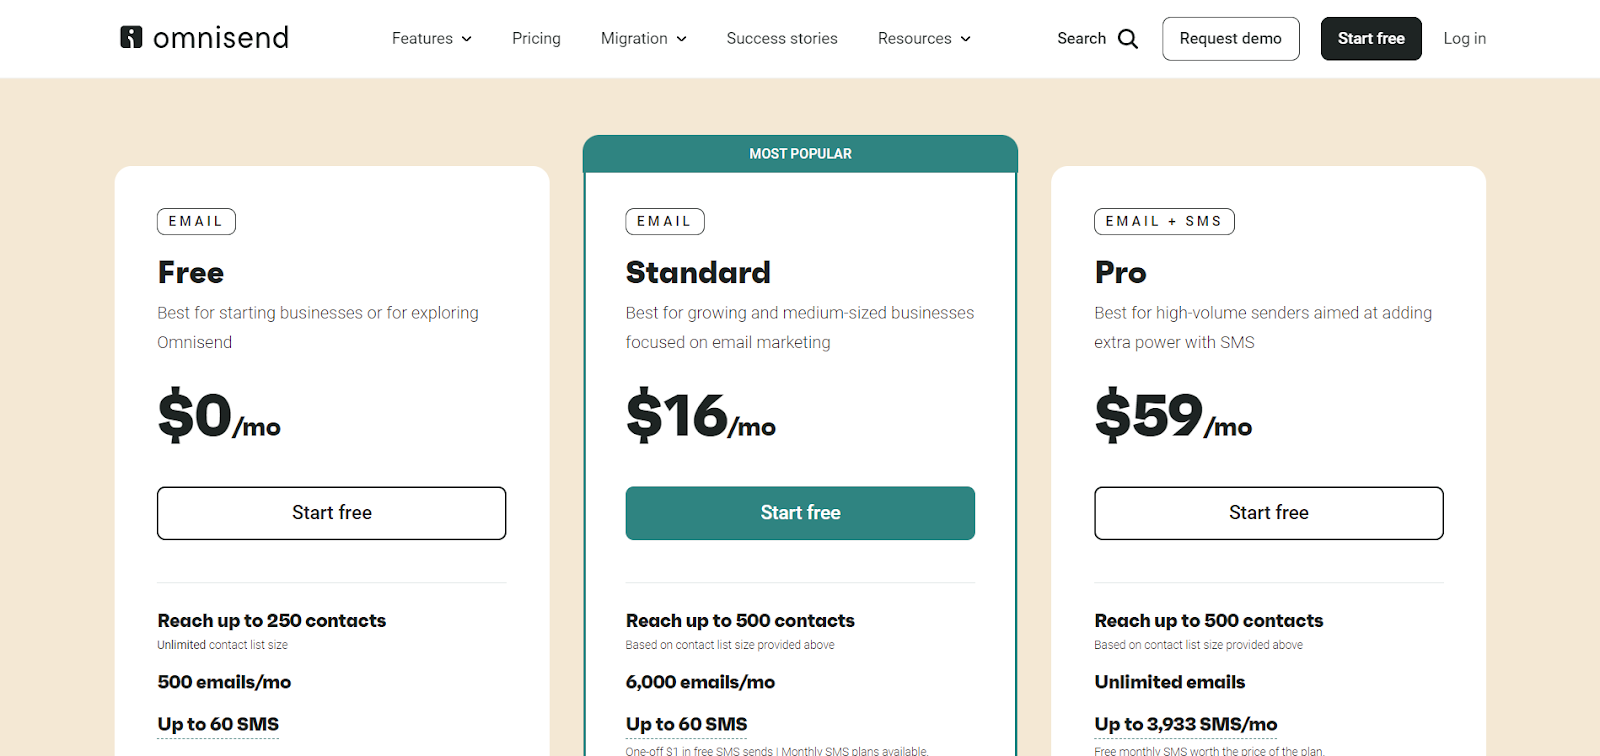Click the Standard plan's 'Up to 60 SMS' text
The height and width of the screenshot is (756, 1600).
tap(686, 724)
